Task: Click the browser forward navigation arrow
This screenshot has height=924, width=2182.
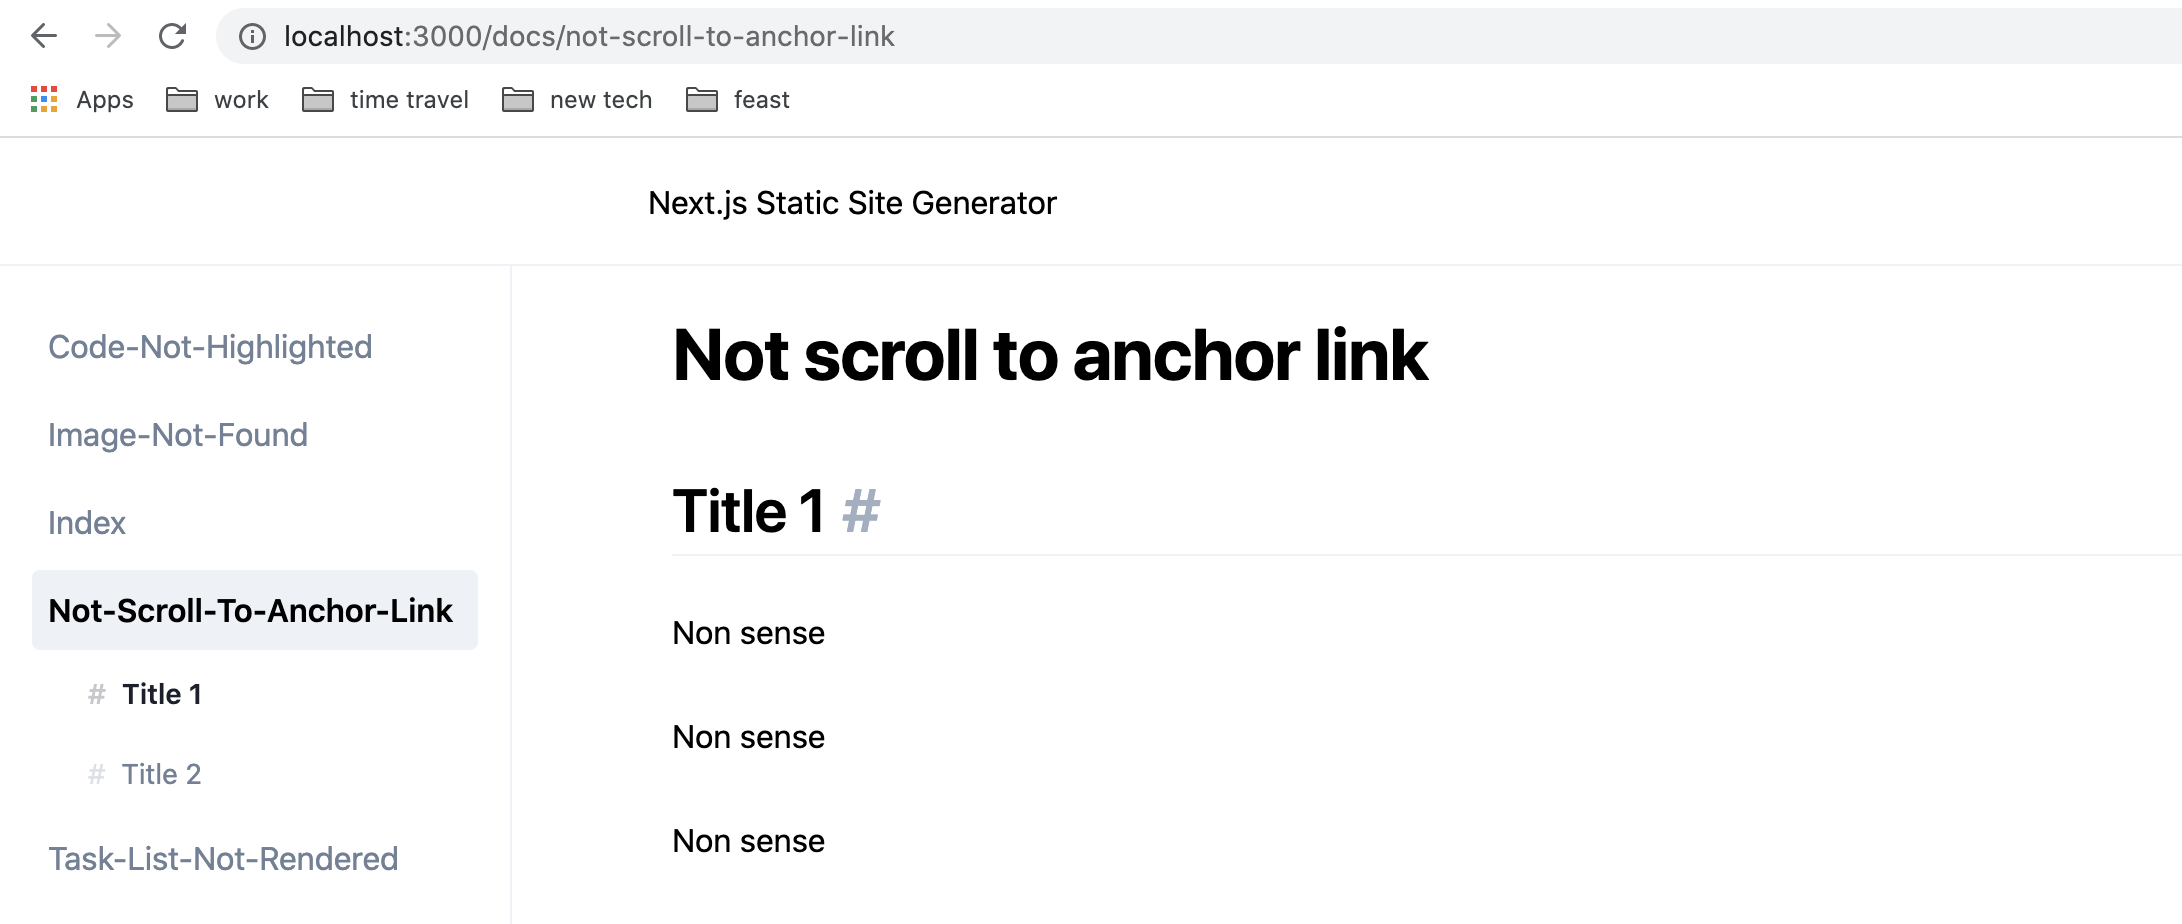Action: [108, 36]
